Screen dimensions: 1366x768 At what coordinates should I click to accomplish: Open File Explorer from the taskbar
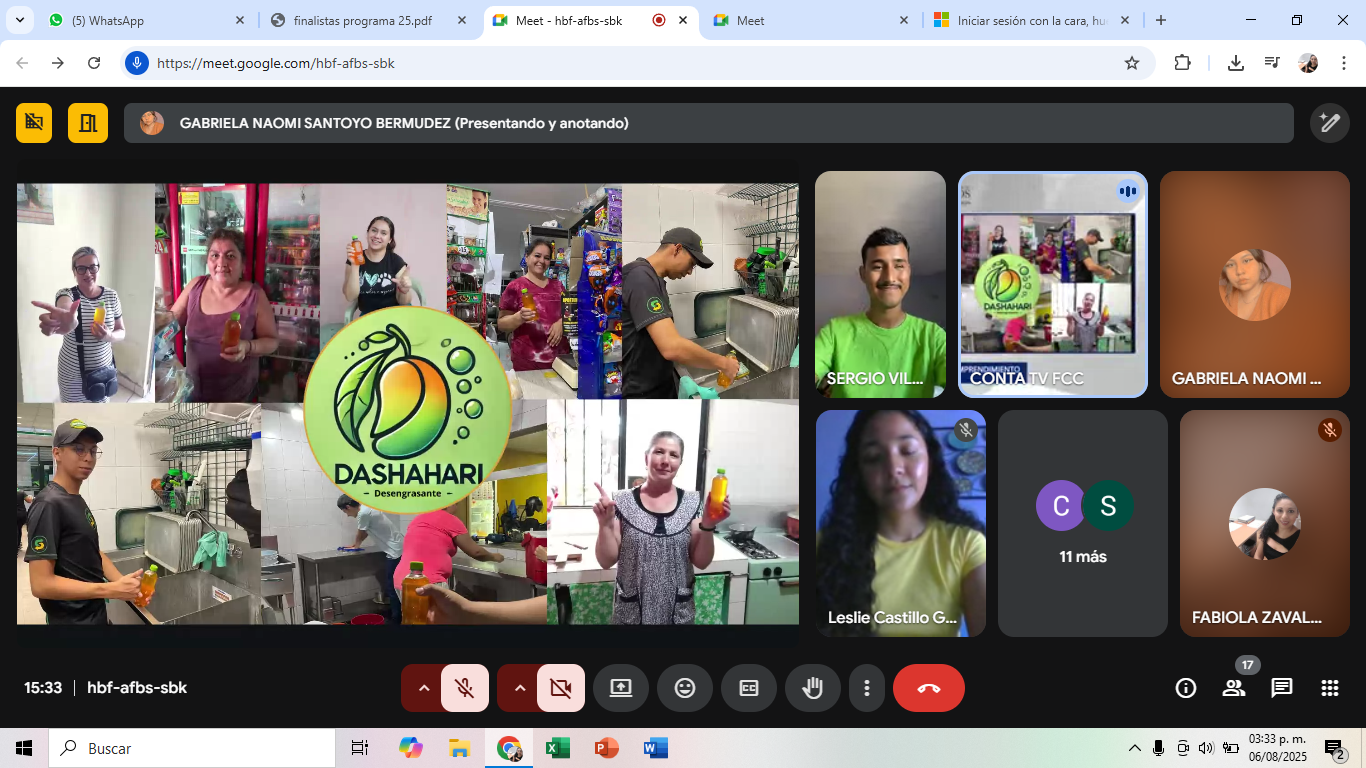point(459,748)
